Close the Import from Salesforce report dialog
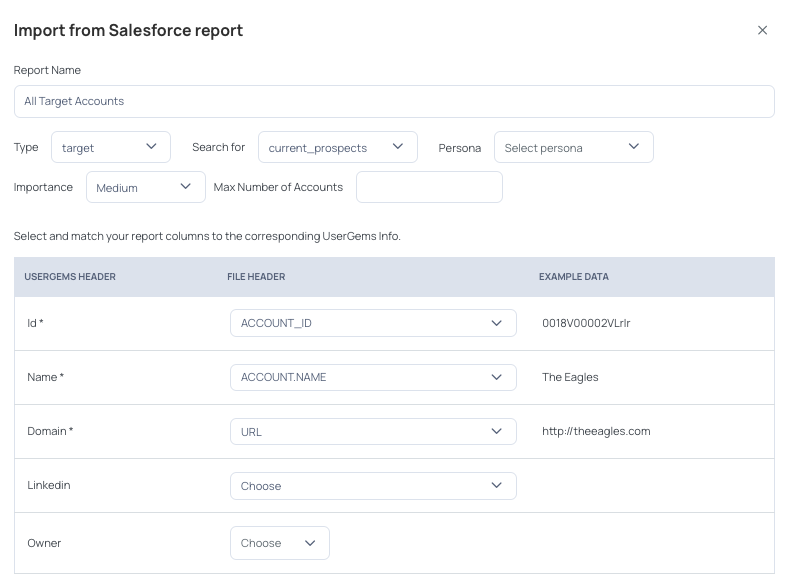 coord(762,31)
